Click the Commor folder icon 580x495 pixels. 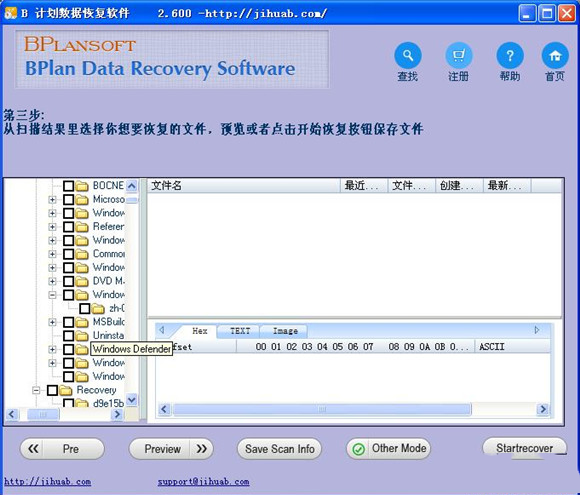82,254
